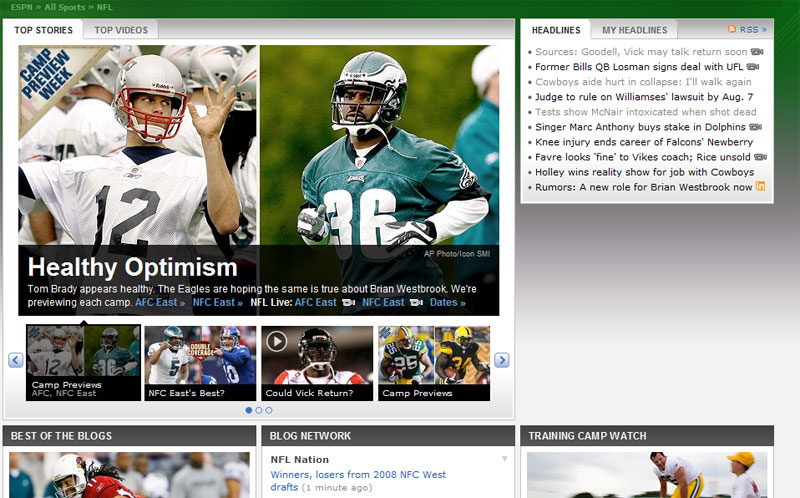Open first AFC East » camp preview link
The image size is (800, 498).
point(160,302)
